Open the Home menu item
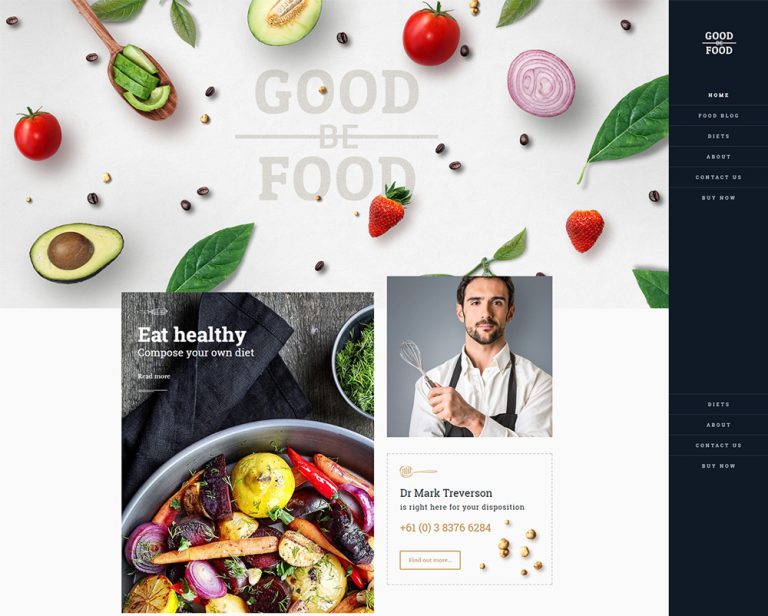Image resolution: width=768 pixels, height=616 pixels. pyautogui.click(x=718, y=95)
